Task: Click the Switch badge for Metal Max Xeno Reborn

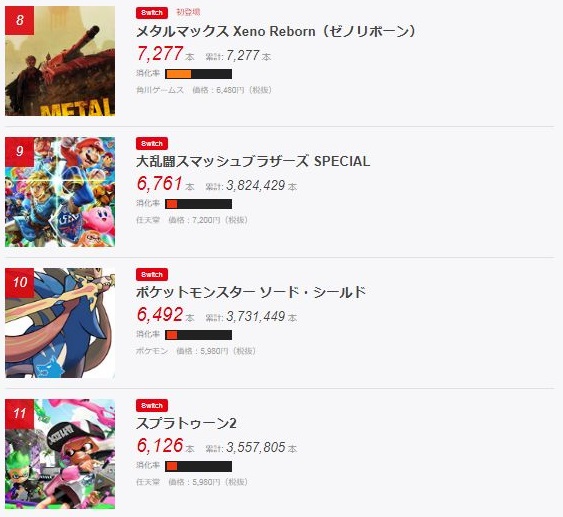Action: click(x=152, y=13)
